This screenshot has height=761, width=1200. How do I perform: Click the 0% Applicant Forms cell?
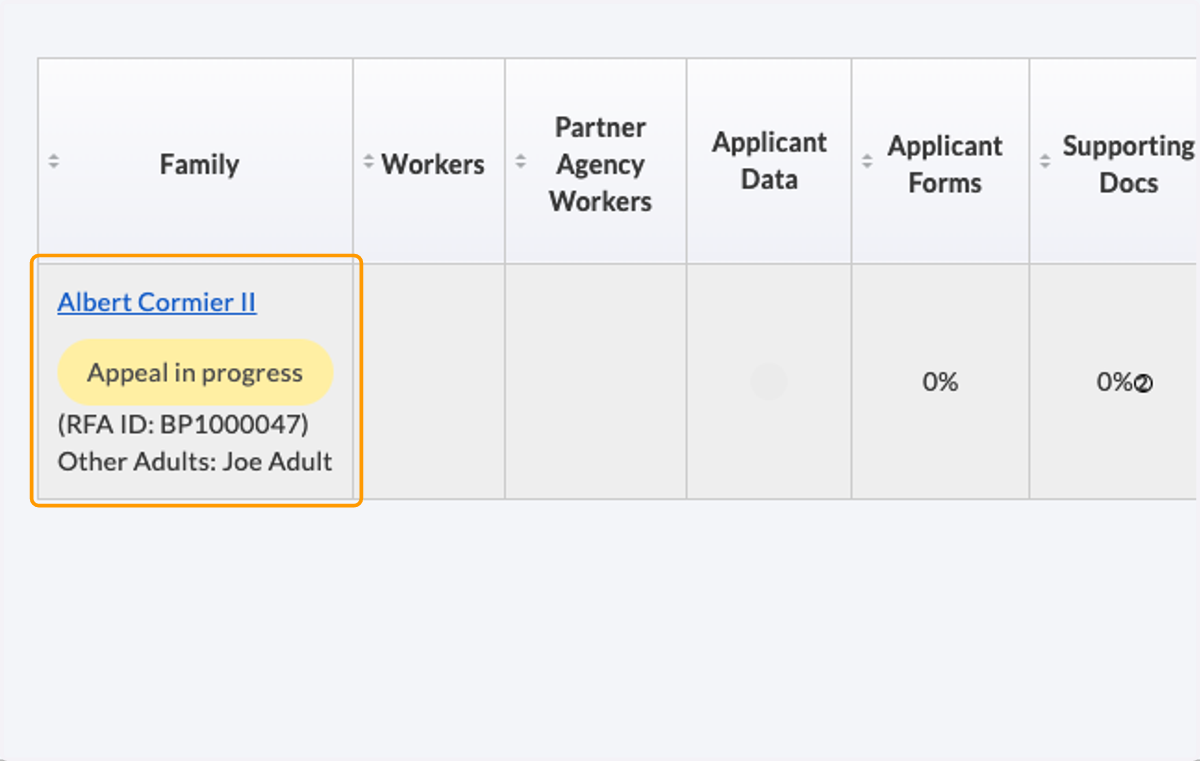tap(940, 381)
